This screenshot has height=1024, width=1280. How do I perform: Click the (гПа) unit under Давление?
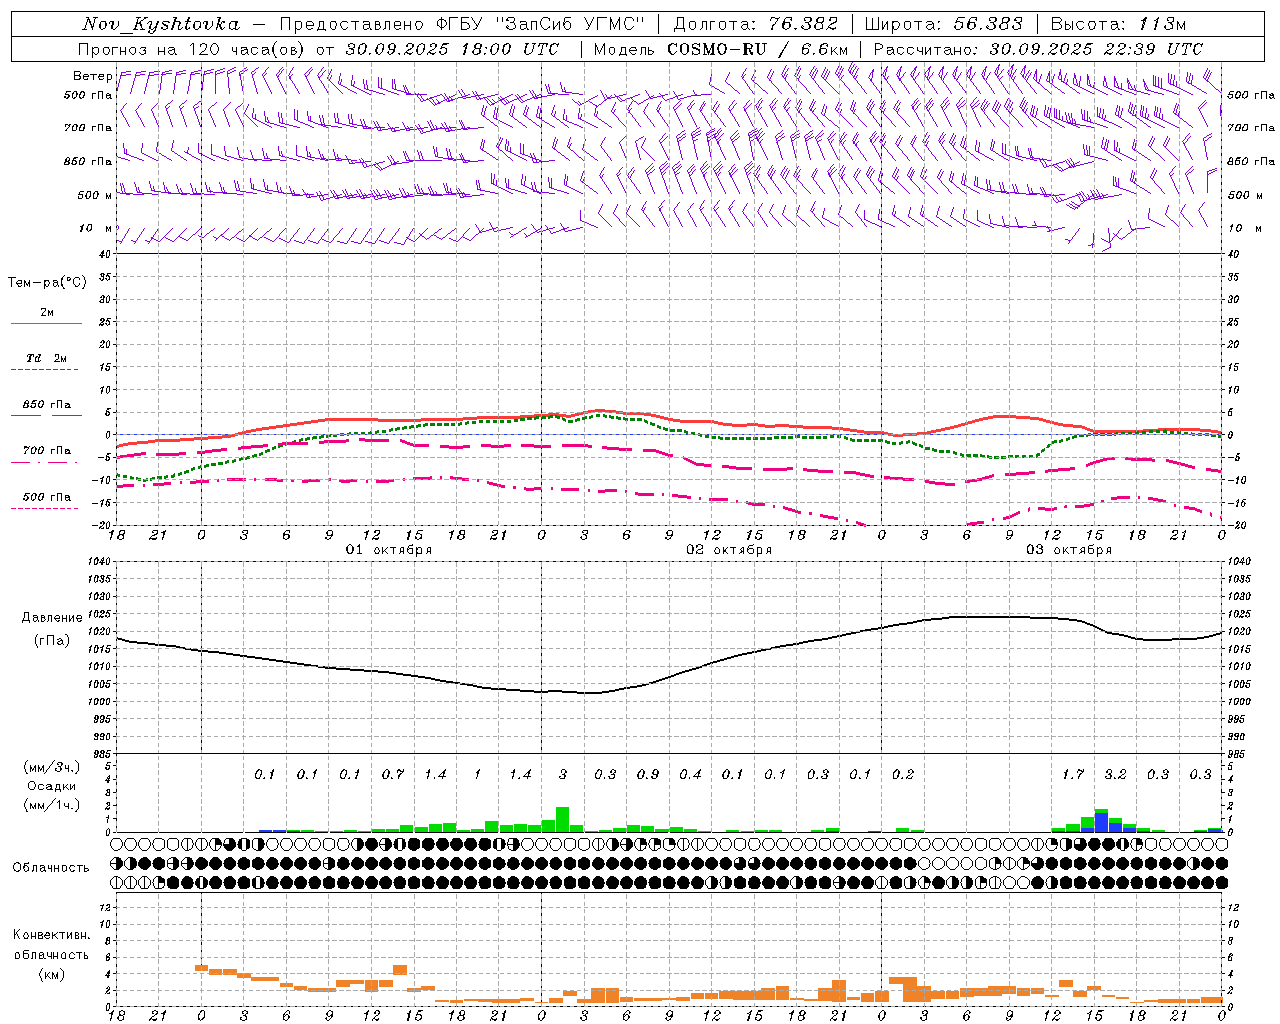(x=52, y=640)
